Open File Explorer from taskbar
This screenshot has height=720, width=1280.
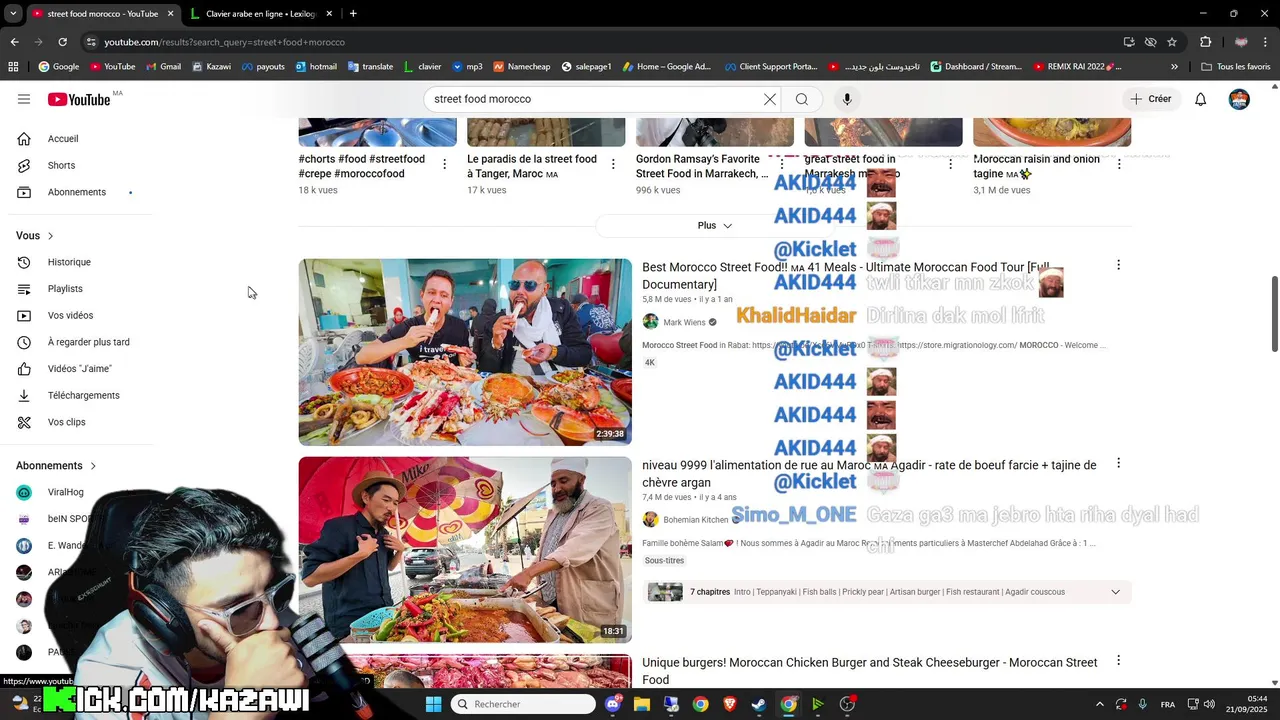tap(642, 704)
